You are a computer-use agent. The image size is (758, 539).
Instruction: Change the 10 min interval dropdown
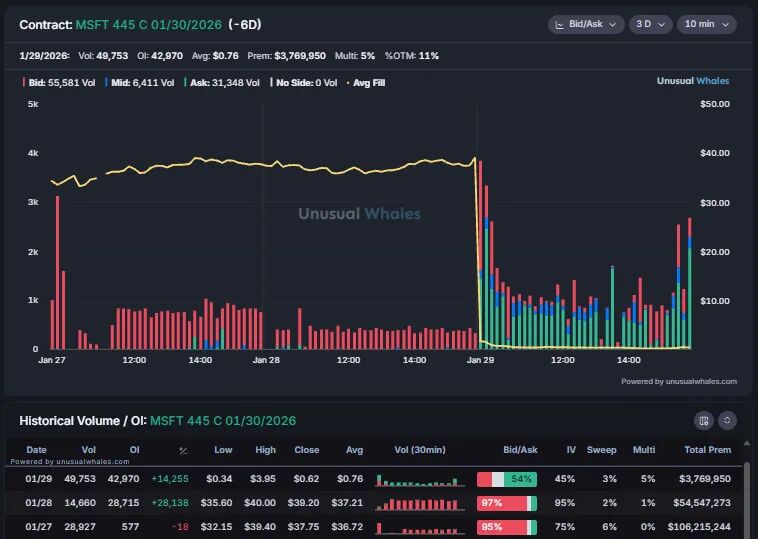point(707,24)
